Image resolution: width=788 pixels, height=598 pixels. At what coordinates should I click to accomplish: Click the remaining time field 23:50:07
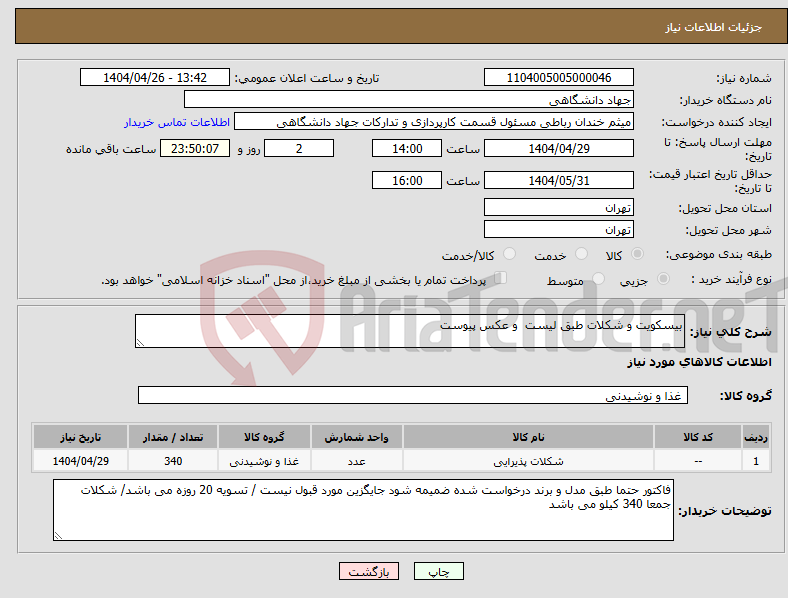[x=195, y=148]
